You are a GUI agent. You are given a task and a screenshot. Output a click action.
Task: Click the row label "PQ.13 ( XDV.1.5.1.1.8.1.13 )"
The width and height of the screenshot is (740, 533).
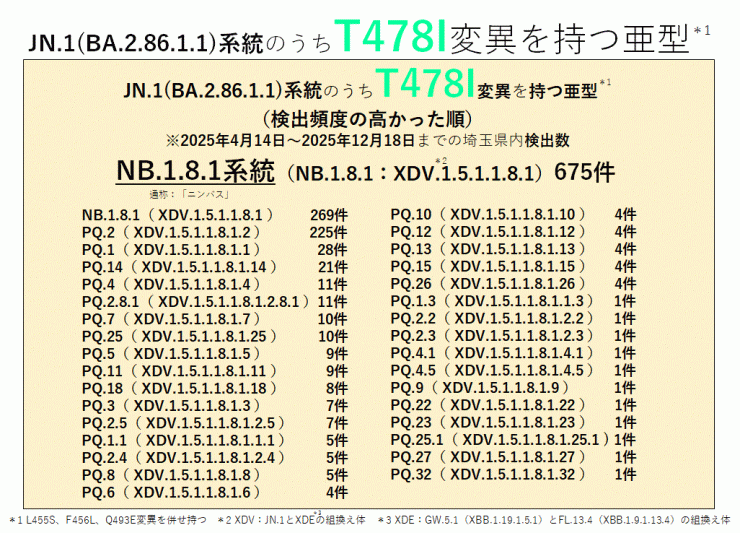[488, 249]
